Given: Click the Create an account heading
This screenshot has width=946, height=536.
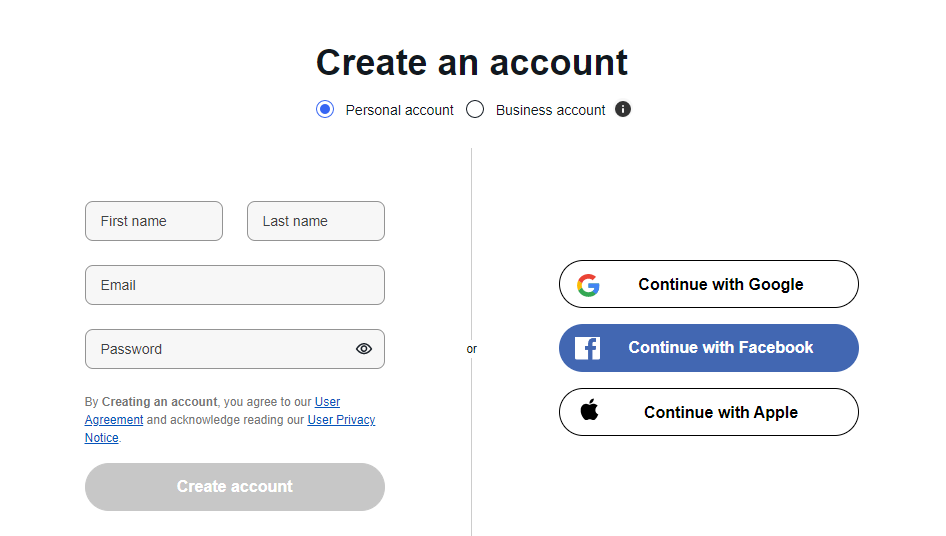Looking at the screenshot, I should point(472,62).
